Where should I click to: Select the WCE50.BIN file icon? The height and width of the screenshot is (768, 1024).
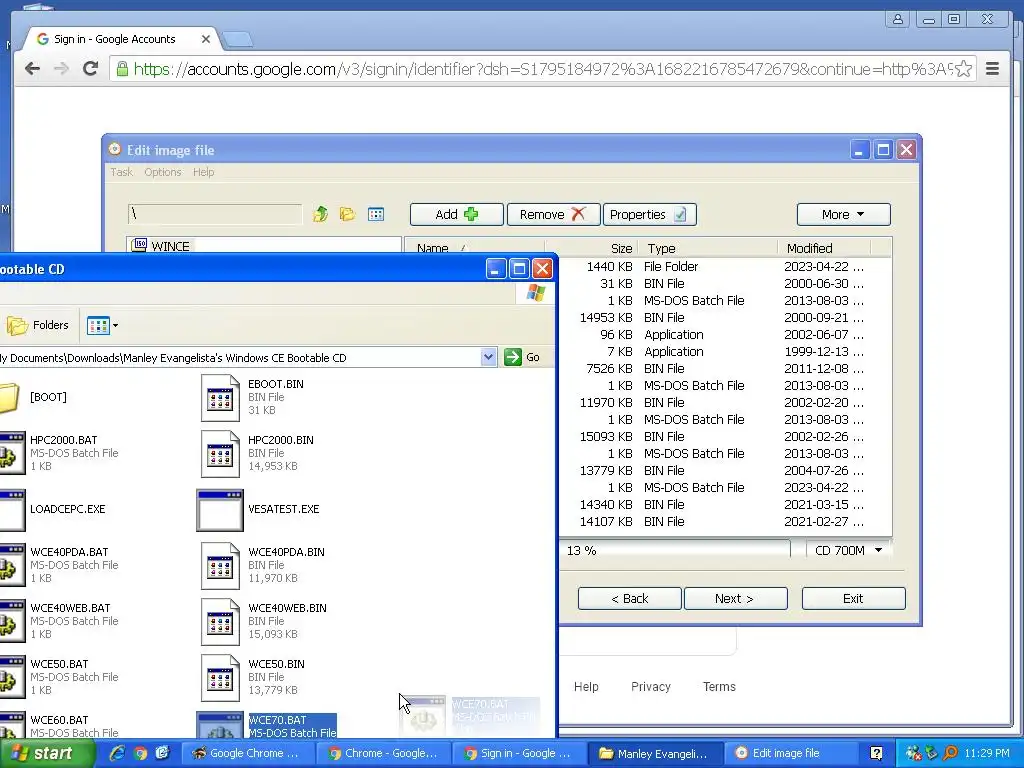(220, 677)
